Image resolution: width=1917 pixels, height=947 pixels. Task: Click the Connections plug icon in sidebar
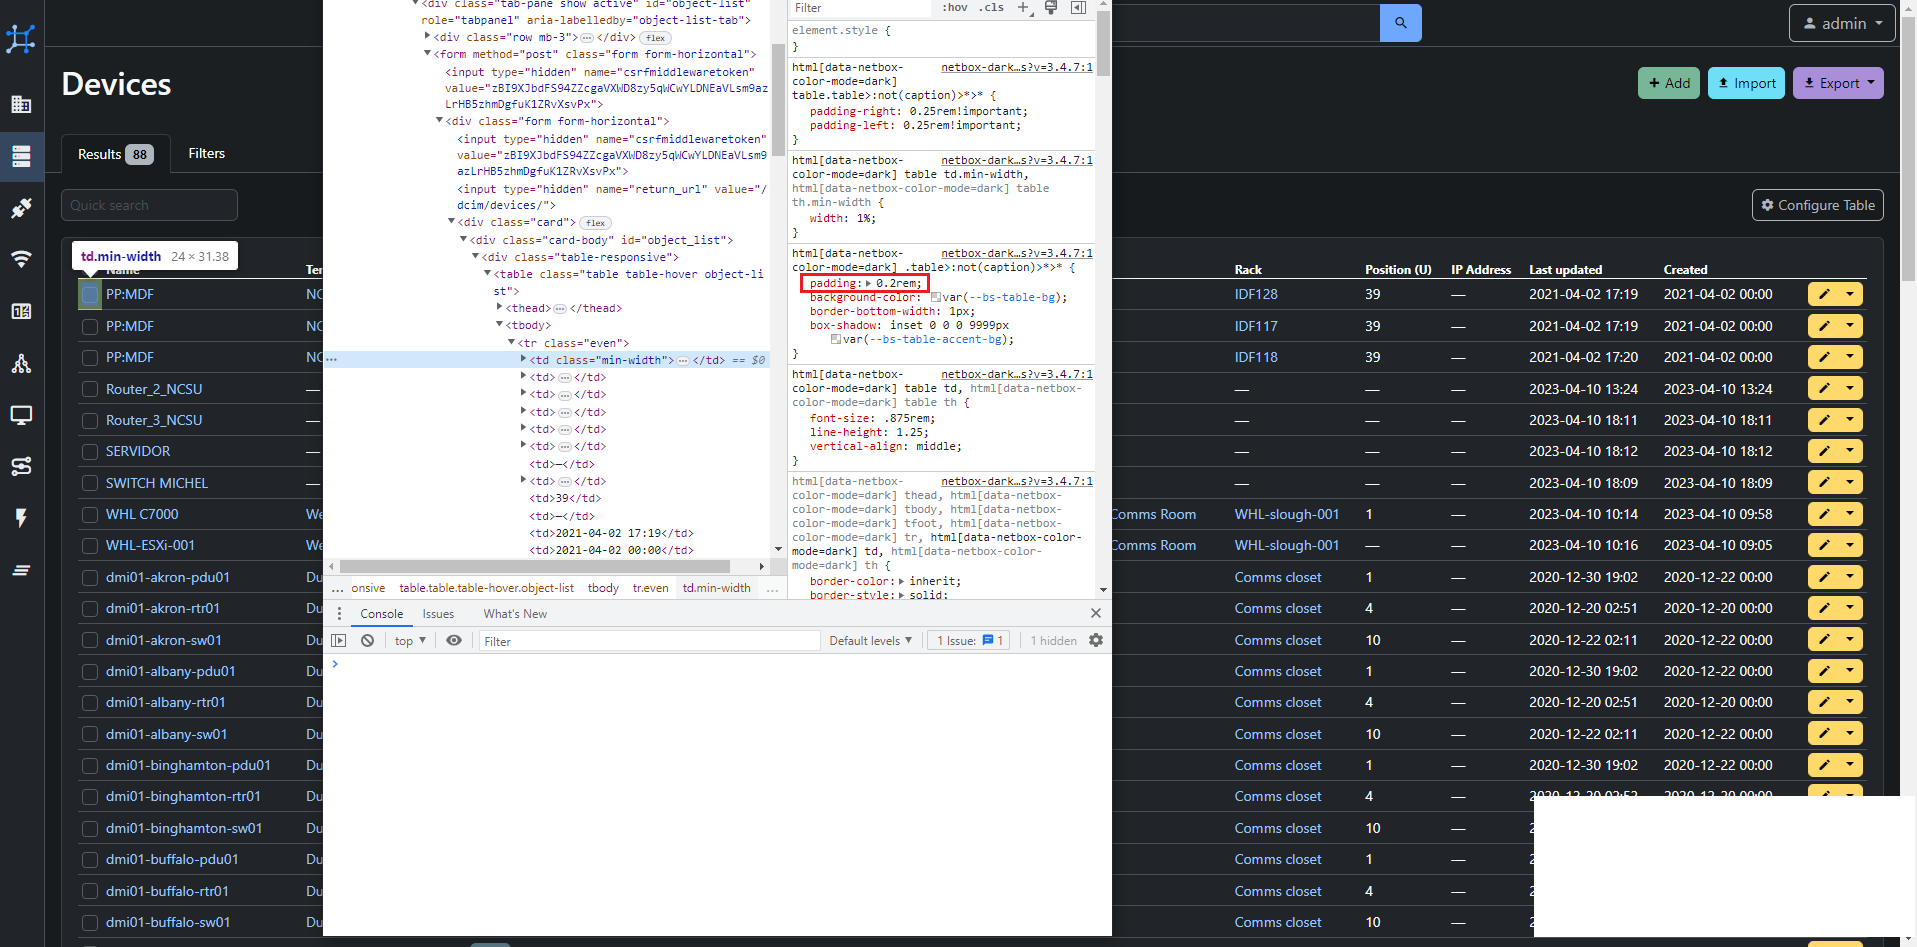tap(21, 208)
